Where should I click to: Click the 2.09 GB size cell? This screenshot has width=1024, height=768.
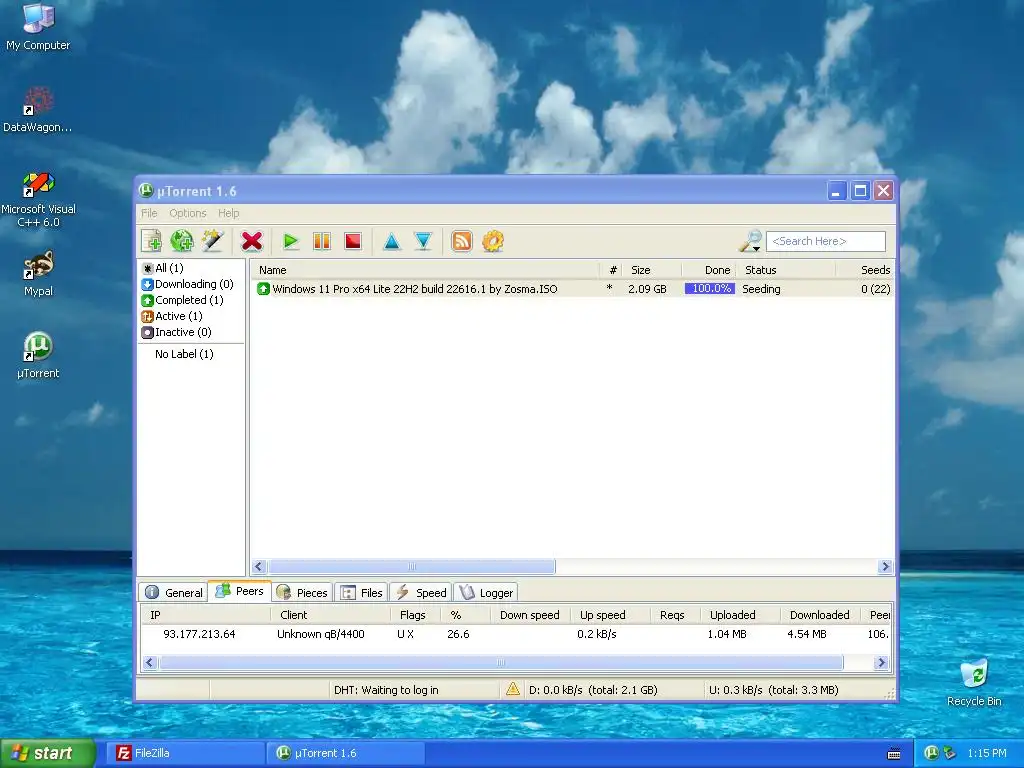pos(647,289)
